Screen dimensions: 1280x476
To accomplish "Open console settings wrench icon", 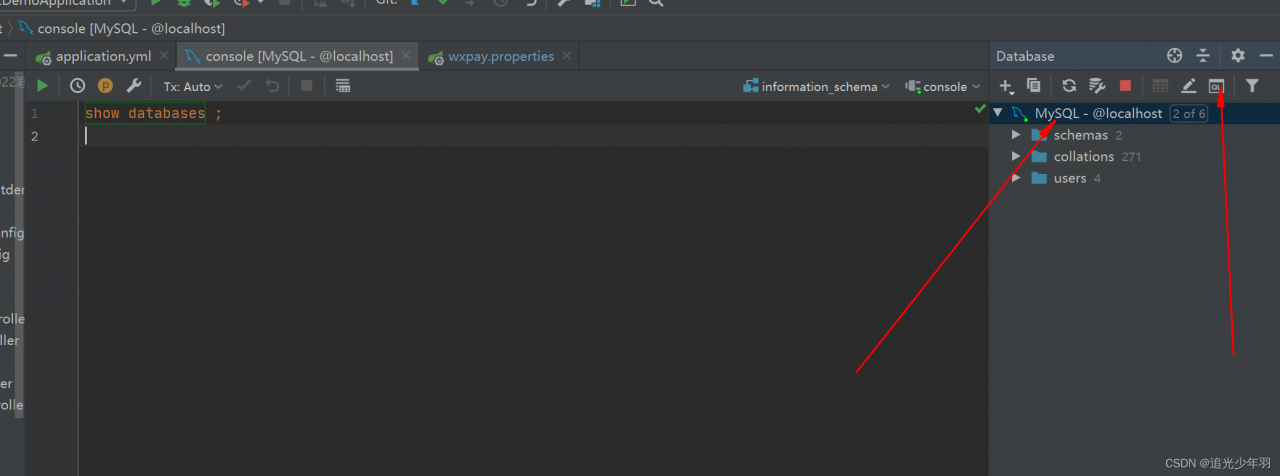I will click(x=133, y=86).
